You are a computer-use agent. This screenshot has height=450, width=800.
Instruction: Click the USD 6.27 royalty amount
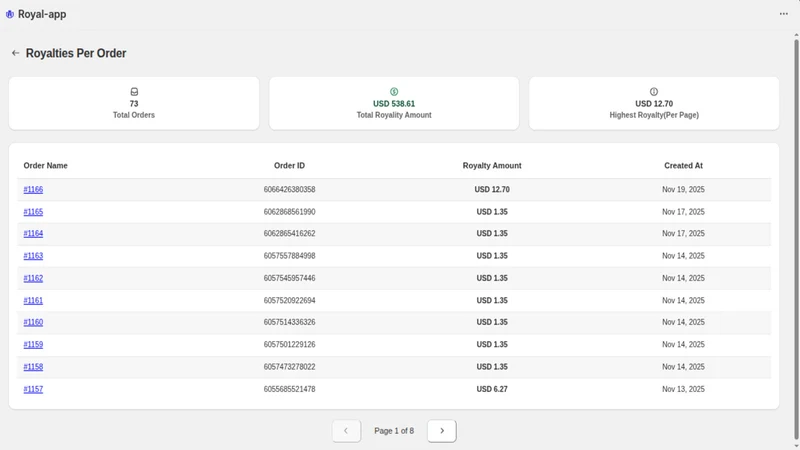click(492, 389)
